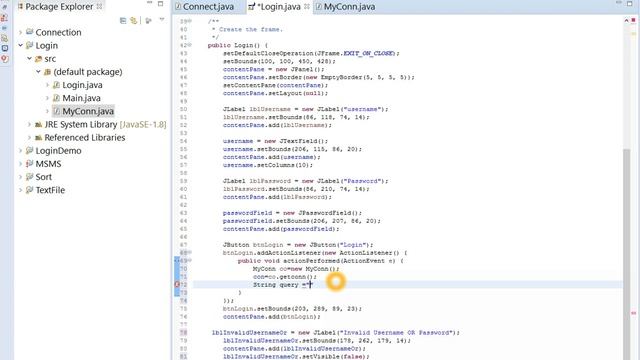Click the Main.java file icon

click(56, 98)
